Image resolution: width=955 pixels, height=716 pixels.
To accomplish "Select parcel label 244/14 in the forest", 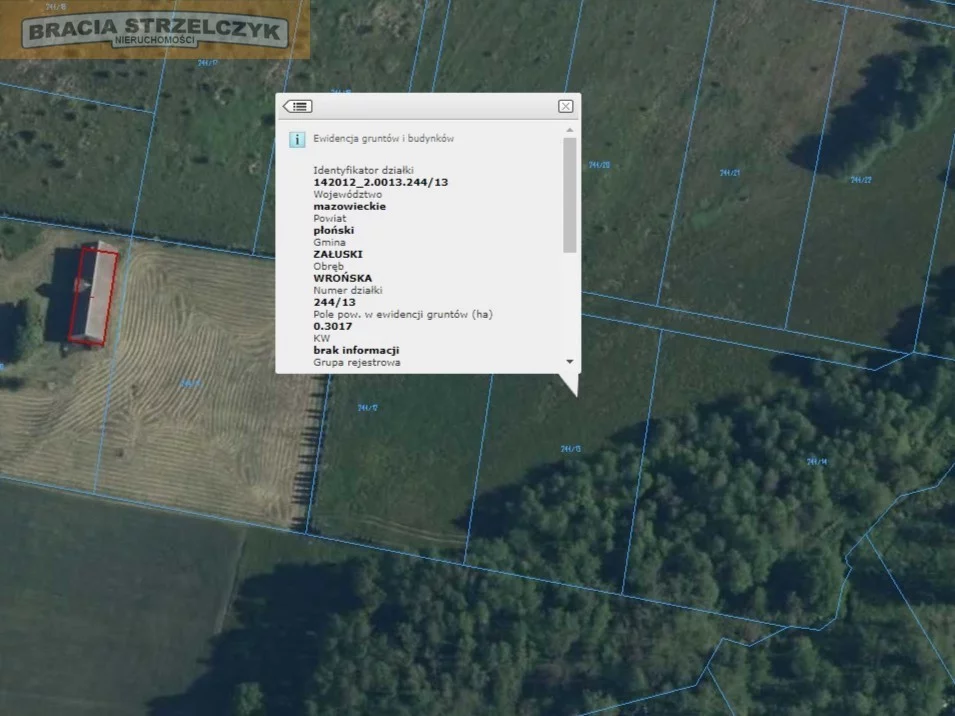I will point(817,461).
